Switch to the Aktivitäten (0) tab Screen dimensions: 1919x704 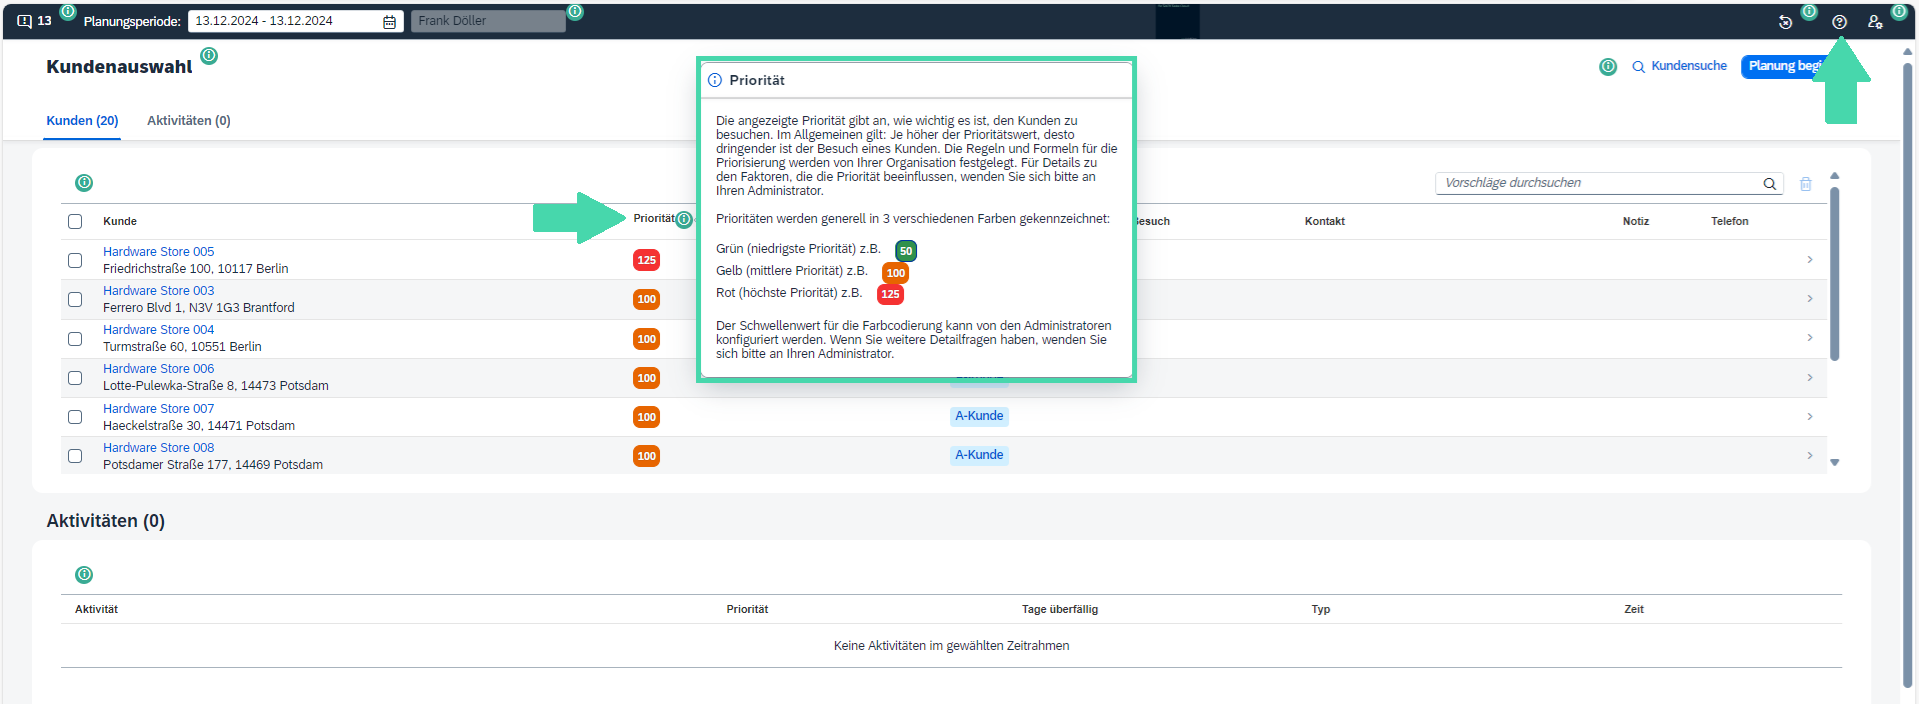click(x=189, y=121)
